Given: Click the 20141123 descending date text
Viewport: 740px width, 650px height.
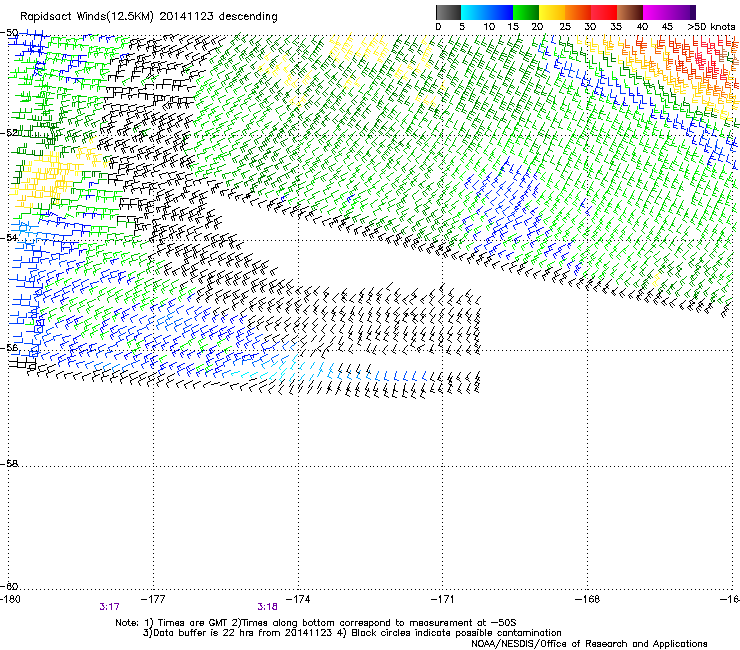Looking at the screenshot, I should point(218,17).
